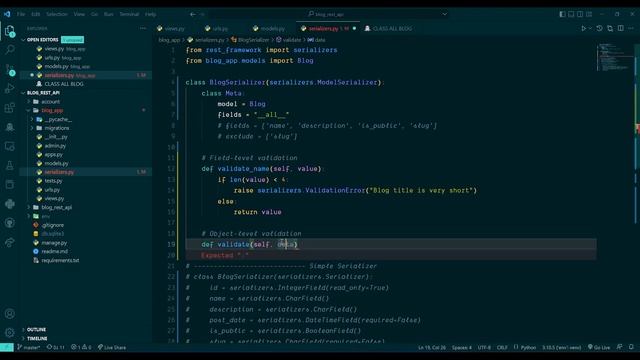Image resolution: width=640 pixels, height=360 pixels.
Task: Open the Python extension view in activity bar
Action: coord(10,204)
